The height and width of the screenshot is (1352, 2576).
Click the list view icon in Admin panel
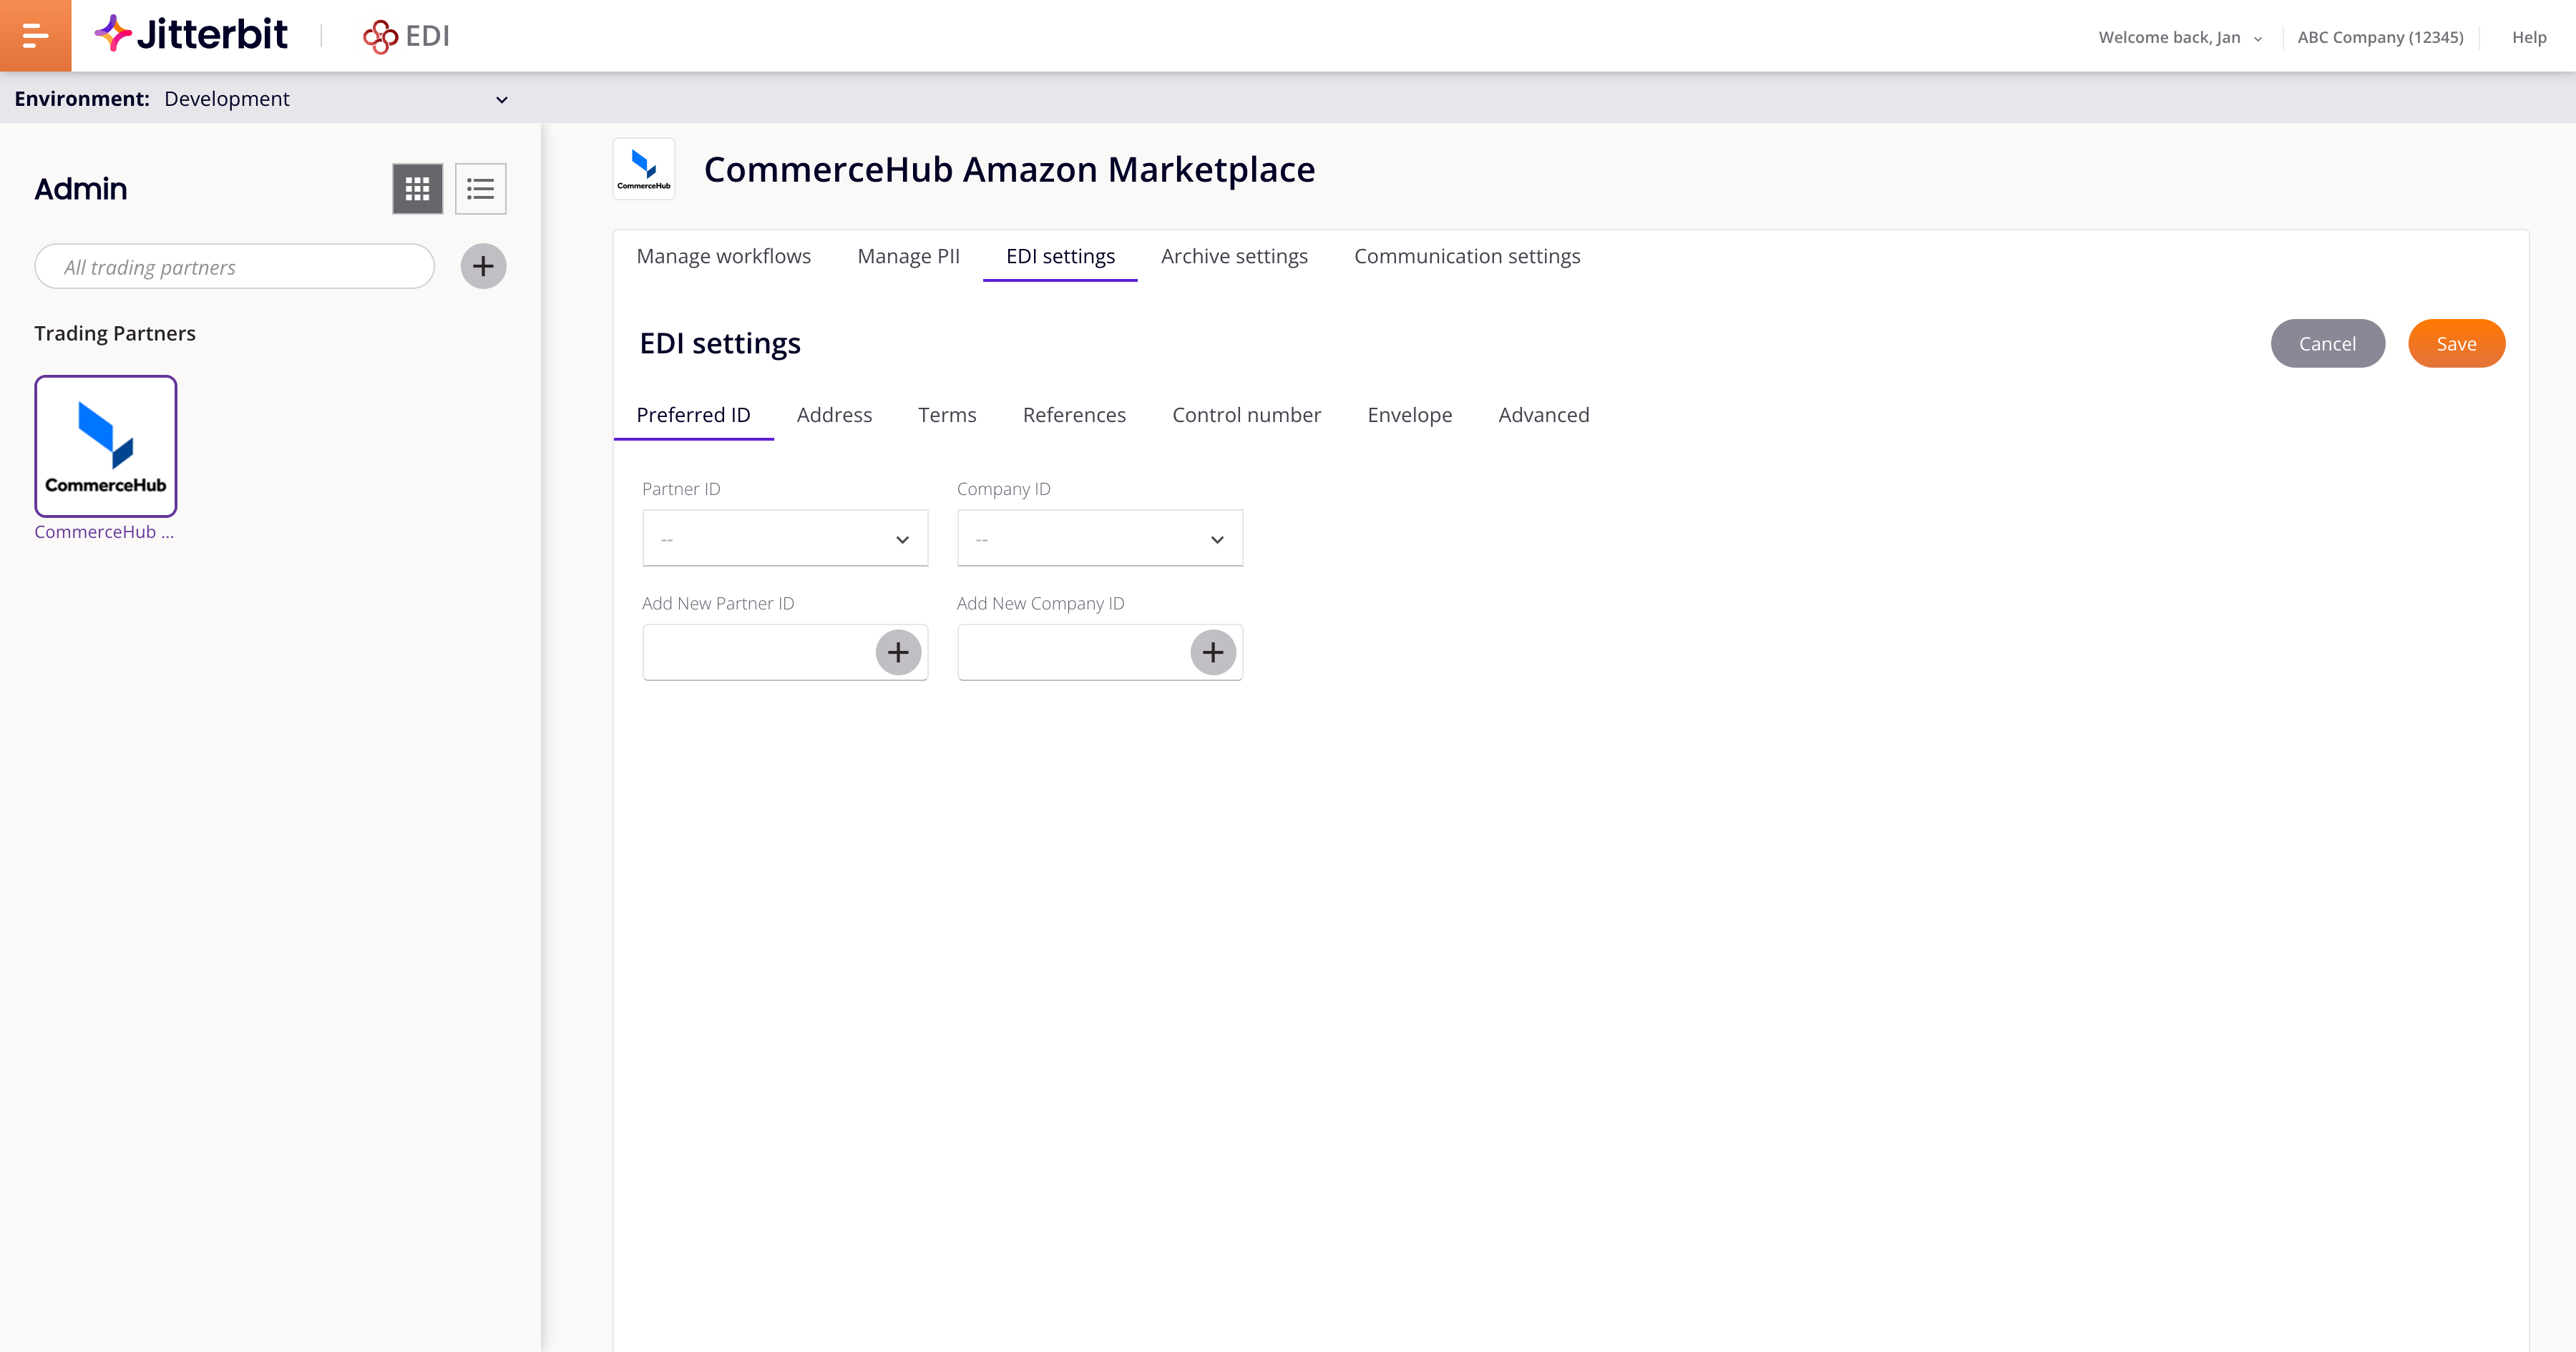coord(480,189)
